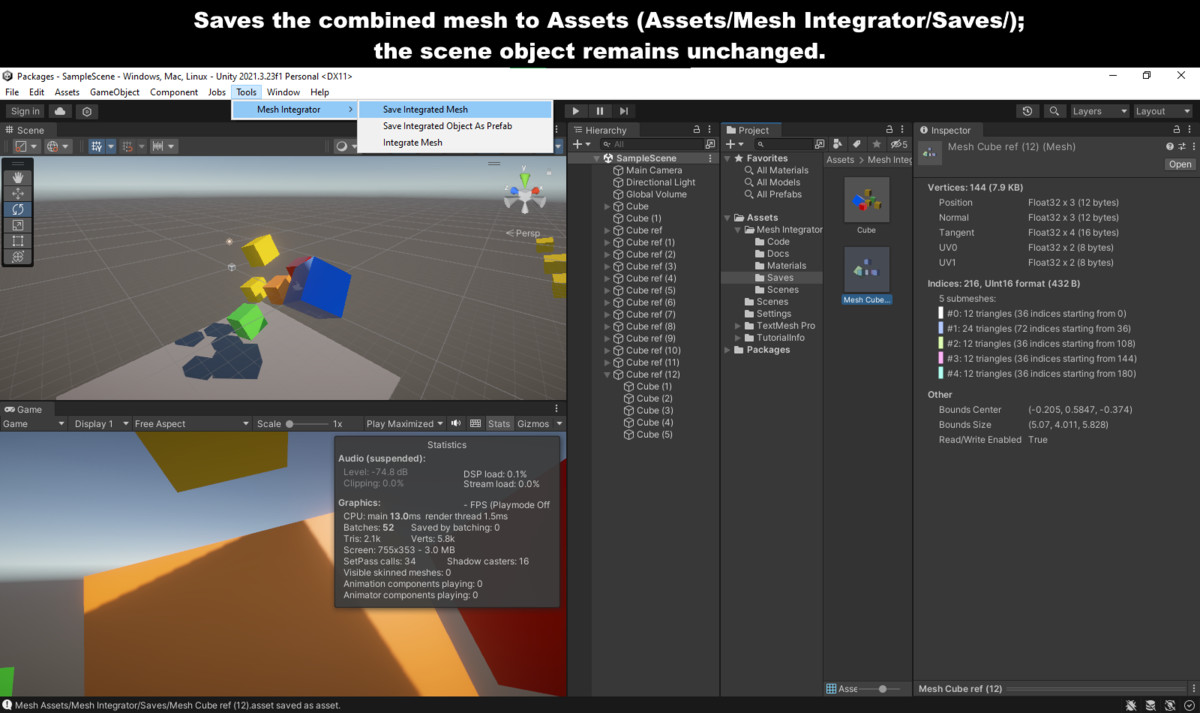
Task: Open the cloud services icon
Action: 60,111
